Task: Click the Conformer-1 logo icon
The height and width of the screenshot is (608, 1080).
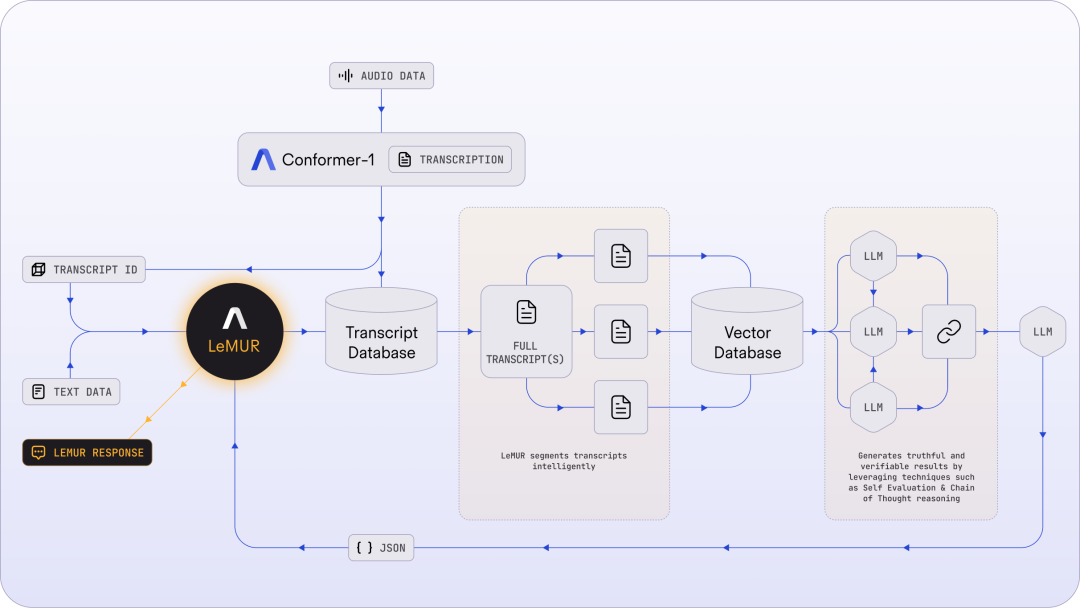Action: tap(263, 160)
